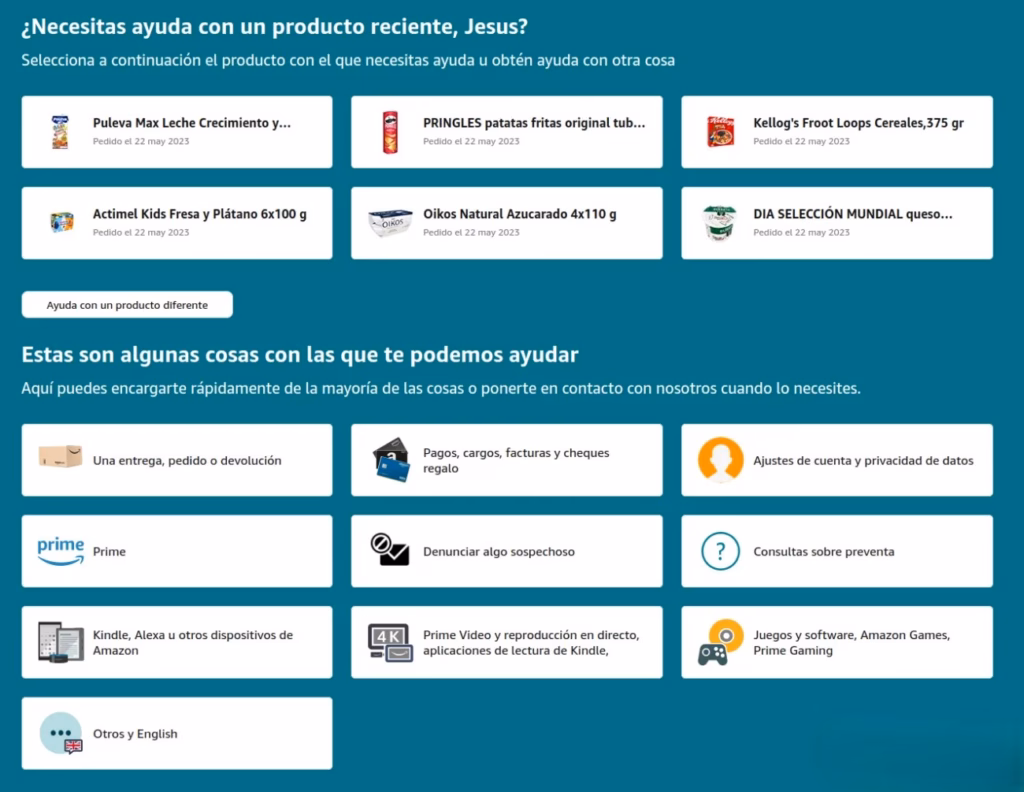This screenshot has height=792, width=1024.
Task: Click order date under Oikos Natural
Action: (x=471, y=232)
